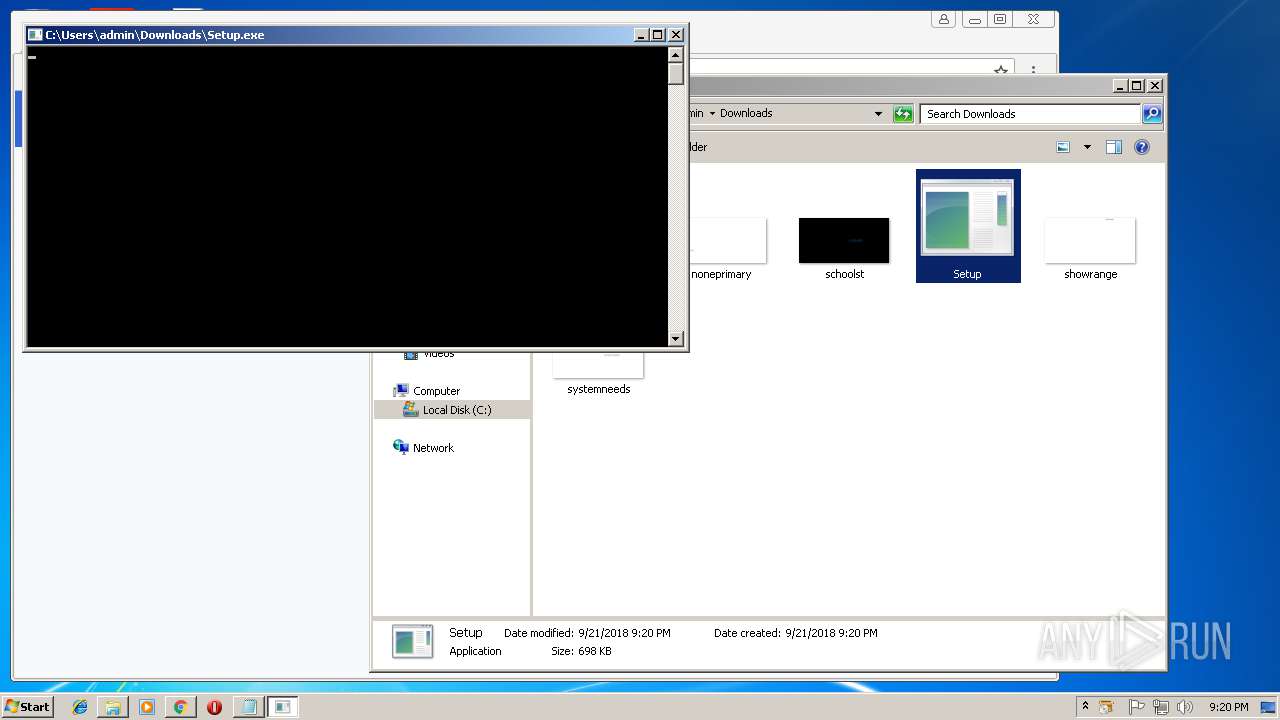The height and width of the screenshot is (720, 1280).
Task: Open the address bar history dropdown
Action: 878,114
